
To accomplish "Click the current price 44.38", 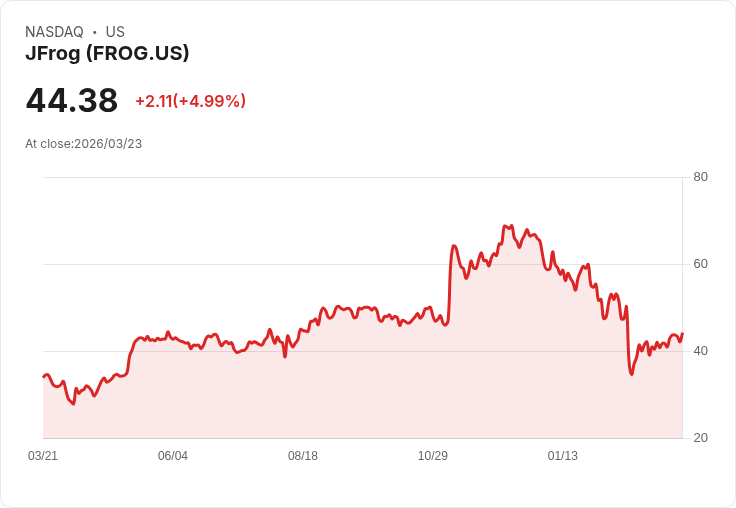I will pyautogui.click(x=72, y=100).
